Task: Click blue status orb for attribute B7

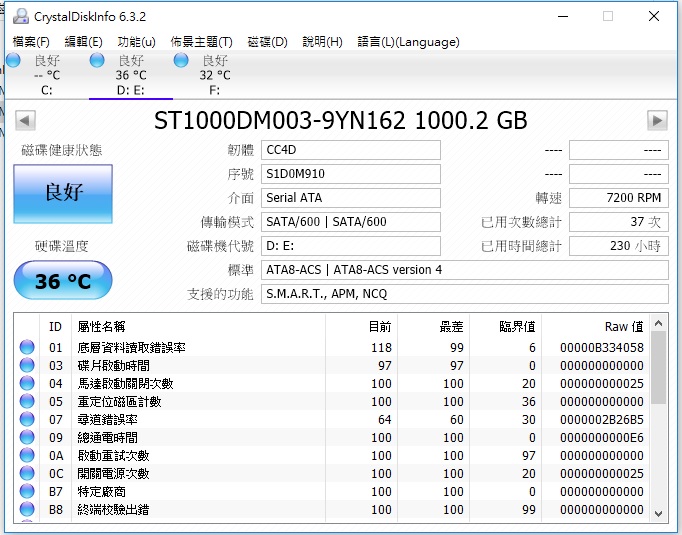Action: click(x=27, y=491)
